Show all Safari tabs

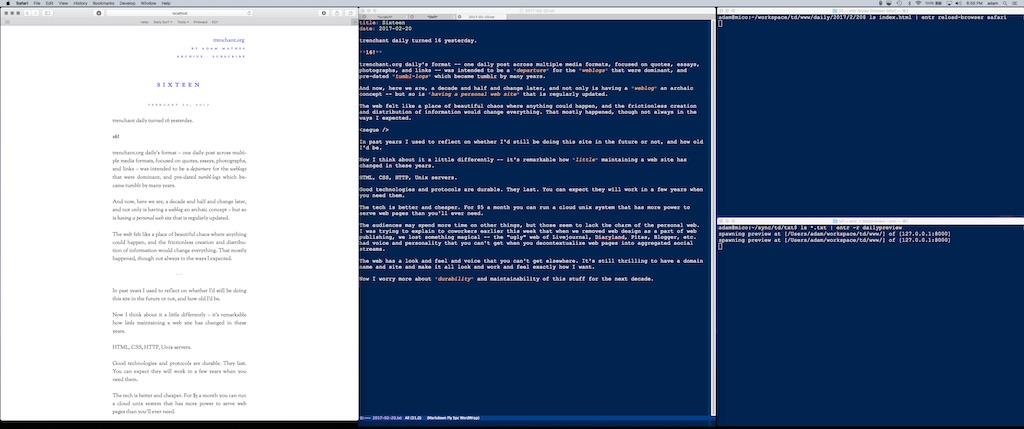(x=351, y=13)
